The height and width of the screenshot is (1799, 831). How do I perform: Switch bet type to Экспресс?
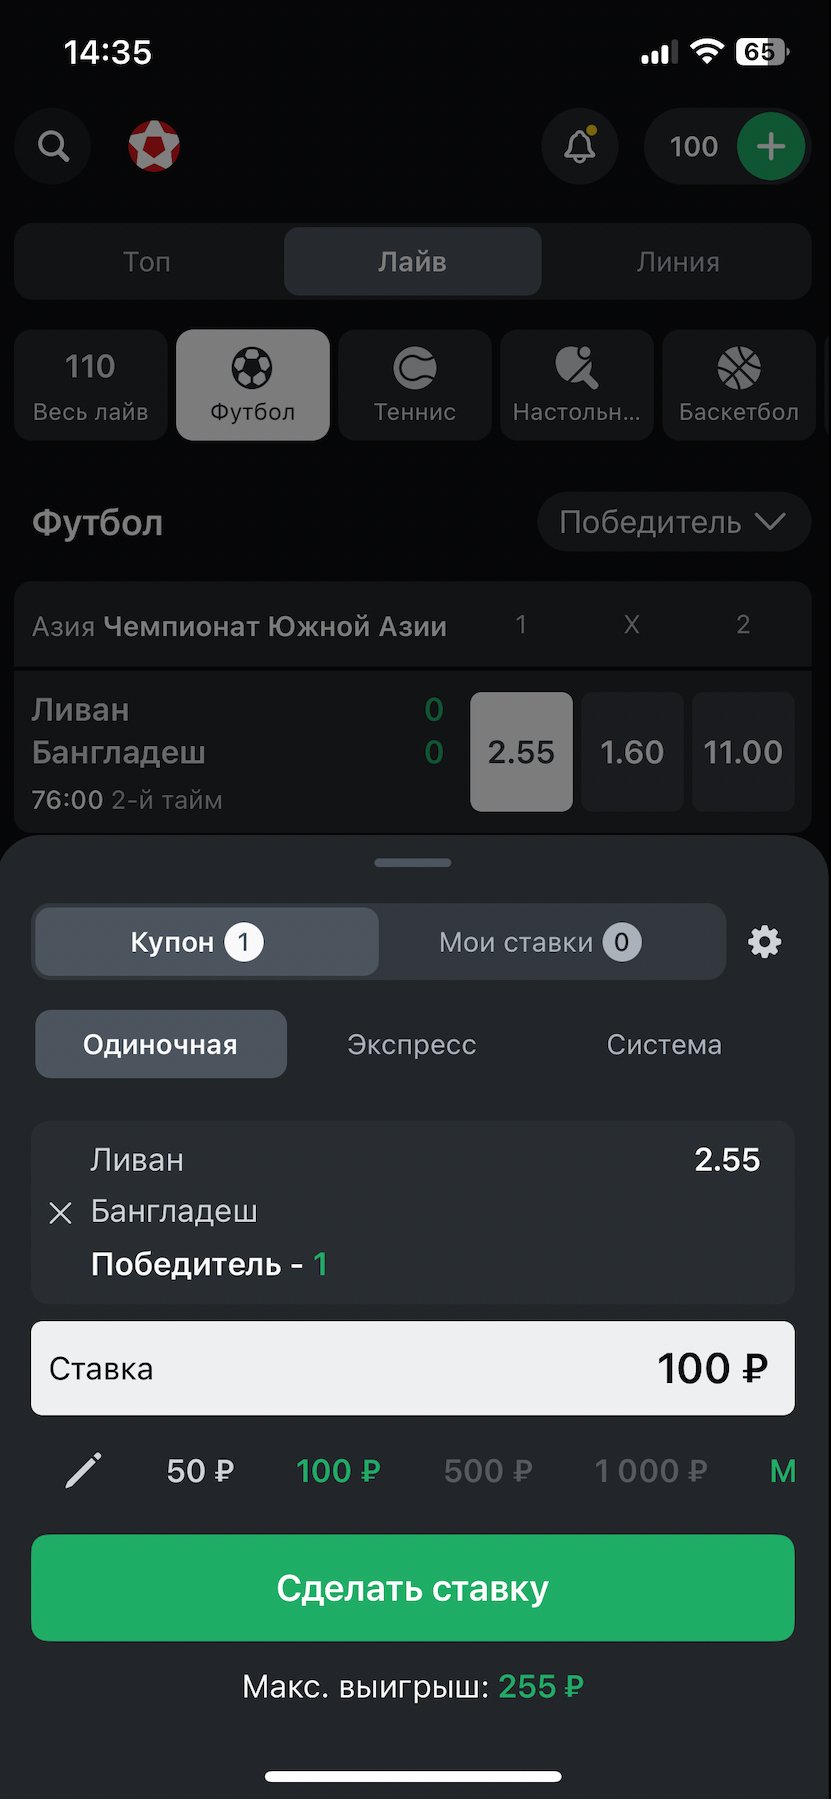tap(412, 1044)
